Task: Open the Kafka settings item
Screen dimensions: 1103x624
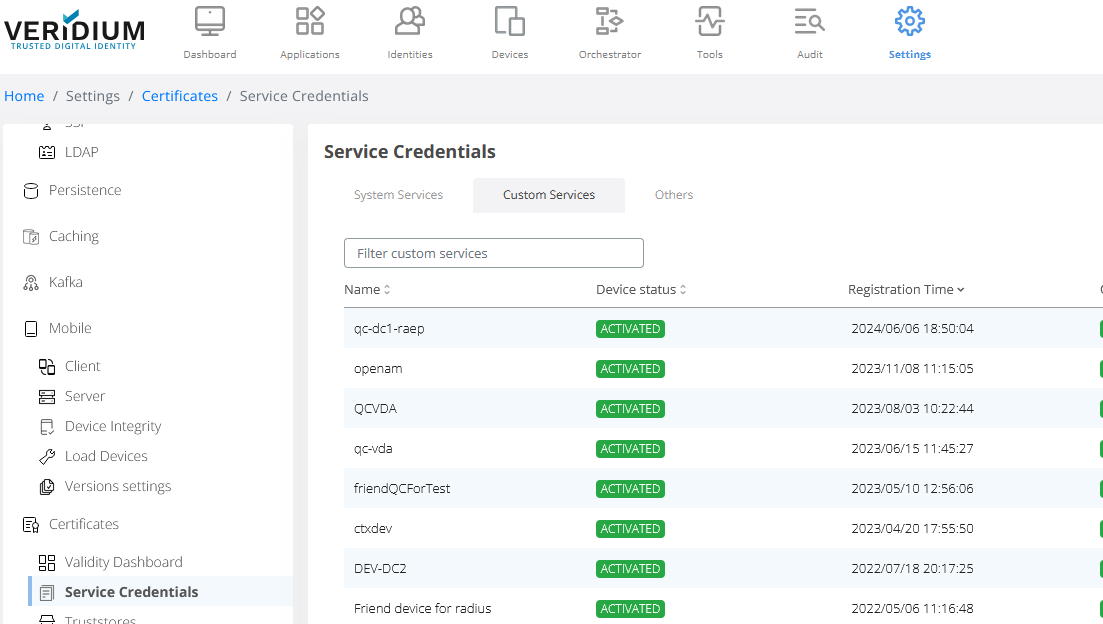Action: tap(66, 282)
